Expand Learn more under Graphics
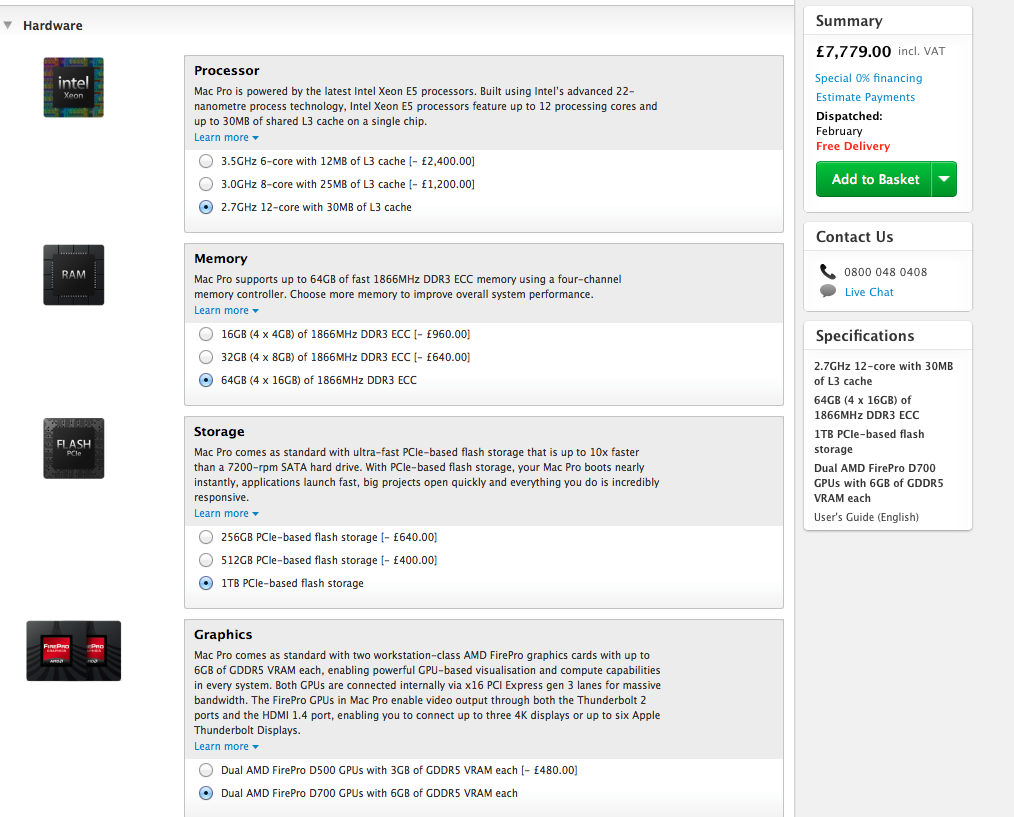 tap(226, 746)
